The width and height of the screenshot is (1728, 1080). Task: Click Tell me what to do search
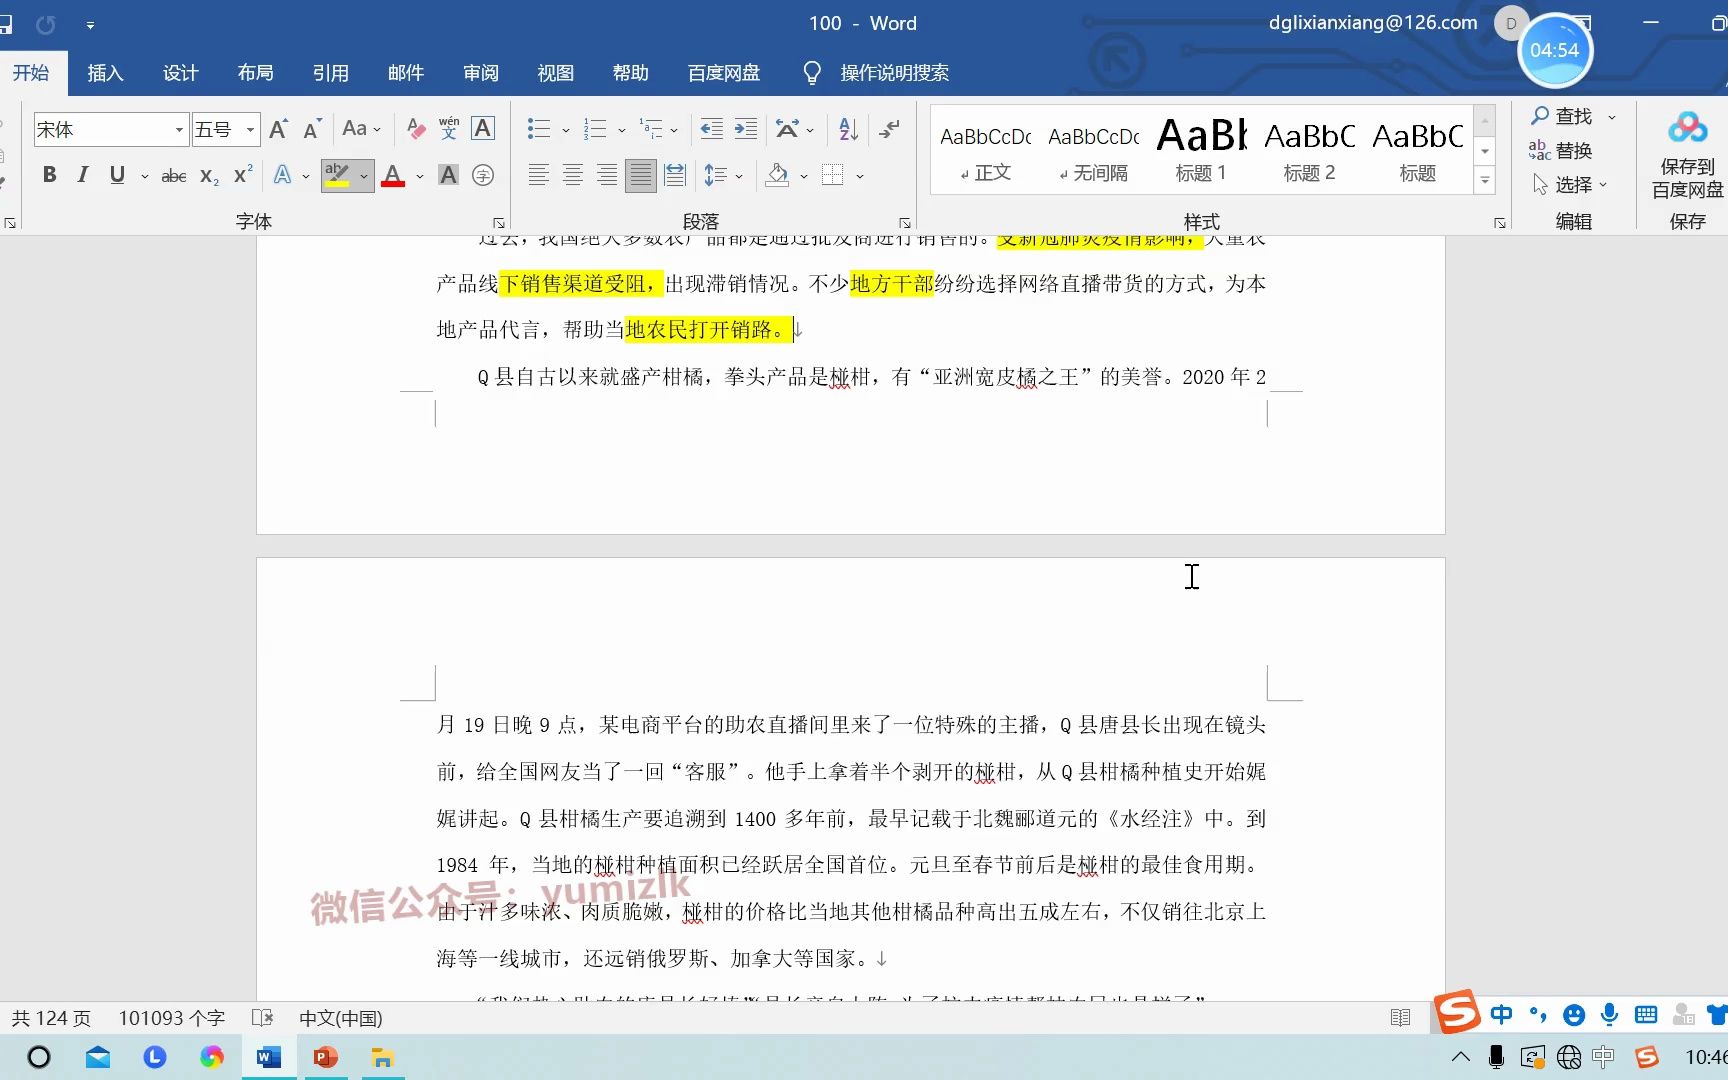[894, 73]
